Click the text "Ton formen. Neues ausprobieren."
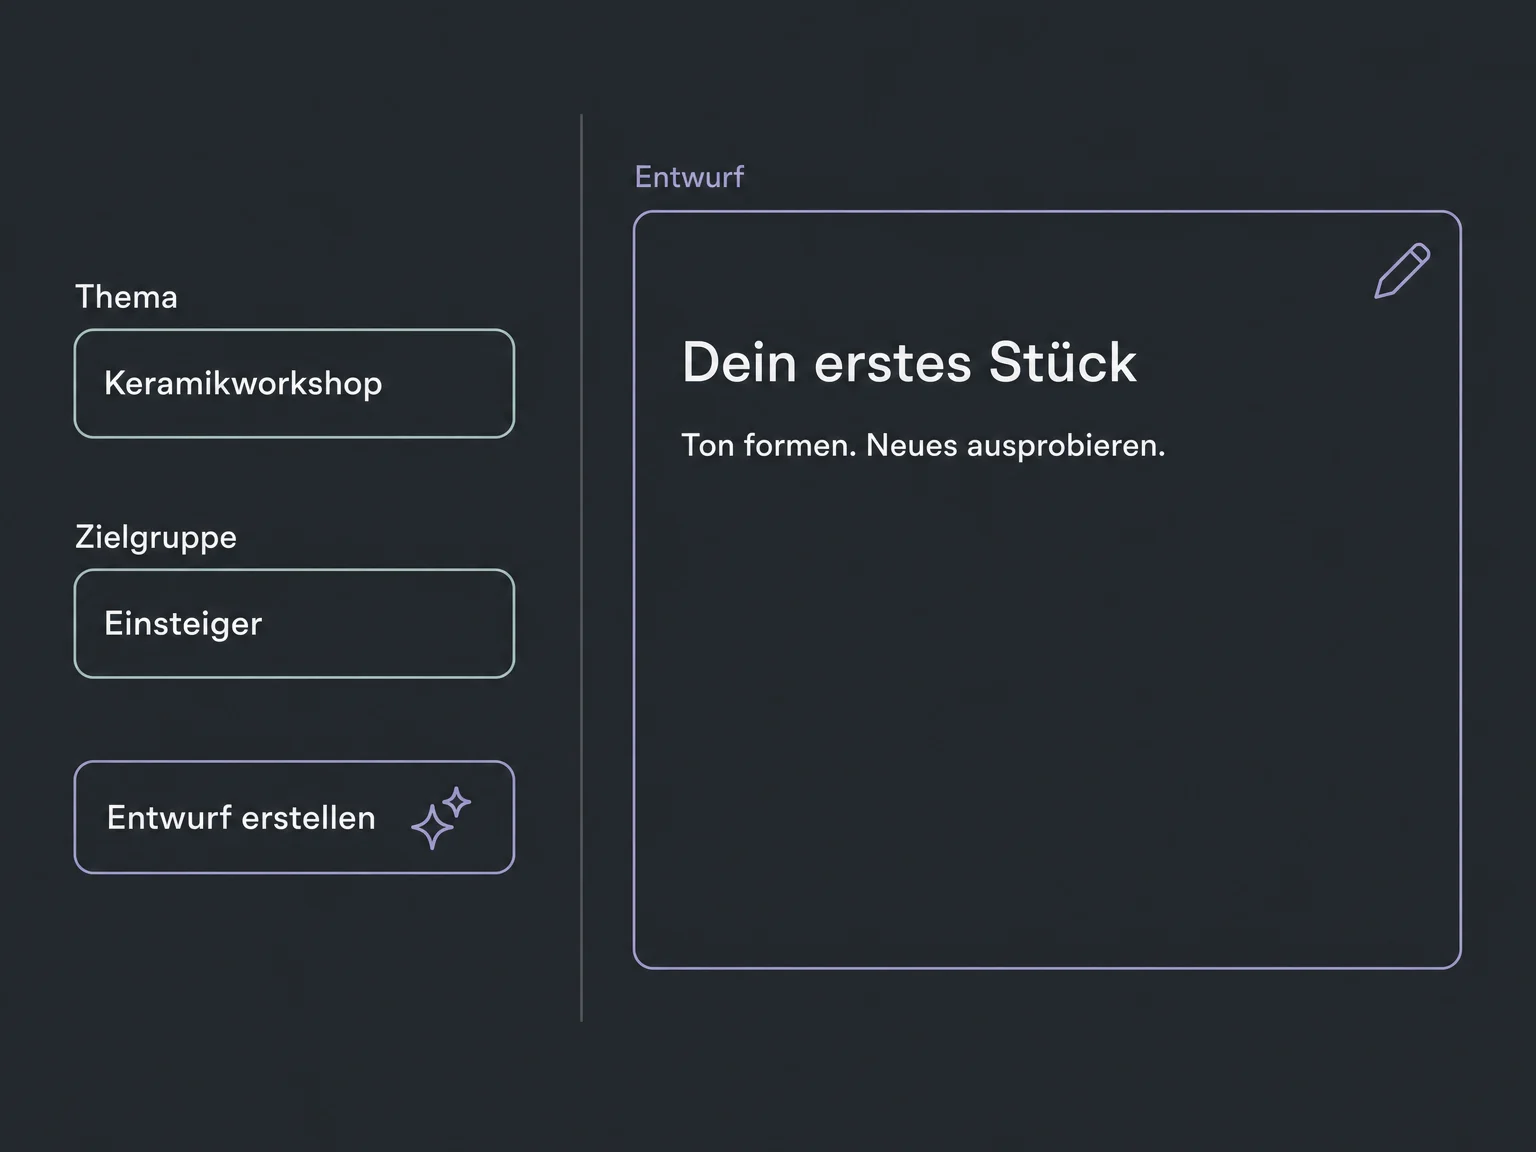The height and width of the screenshot is (1152, 1536). 923,445
